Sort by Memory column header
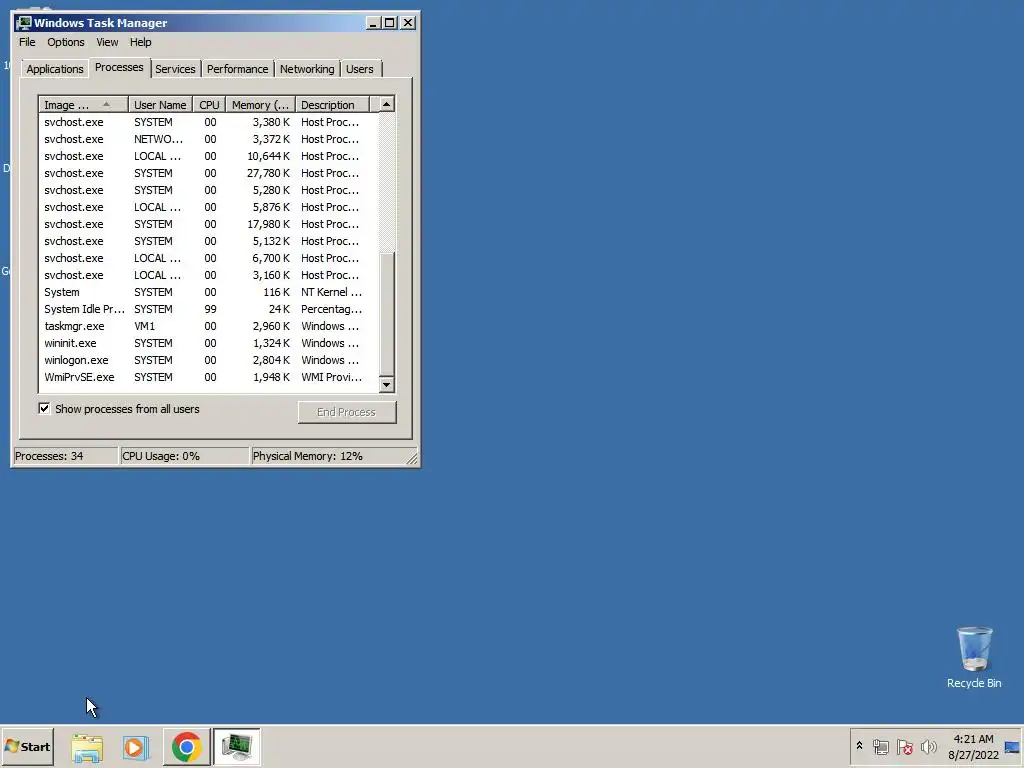 [261, 104]
